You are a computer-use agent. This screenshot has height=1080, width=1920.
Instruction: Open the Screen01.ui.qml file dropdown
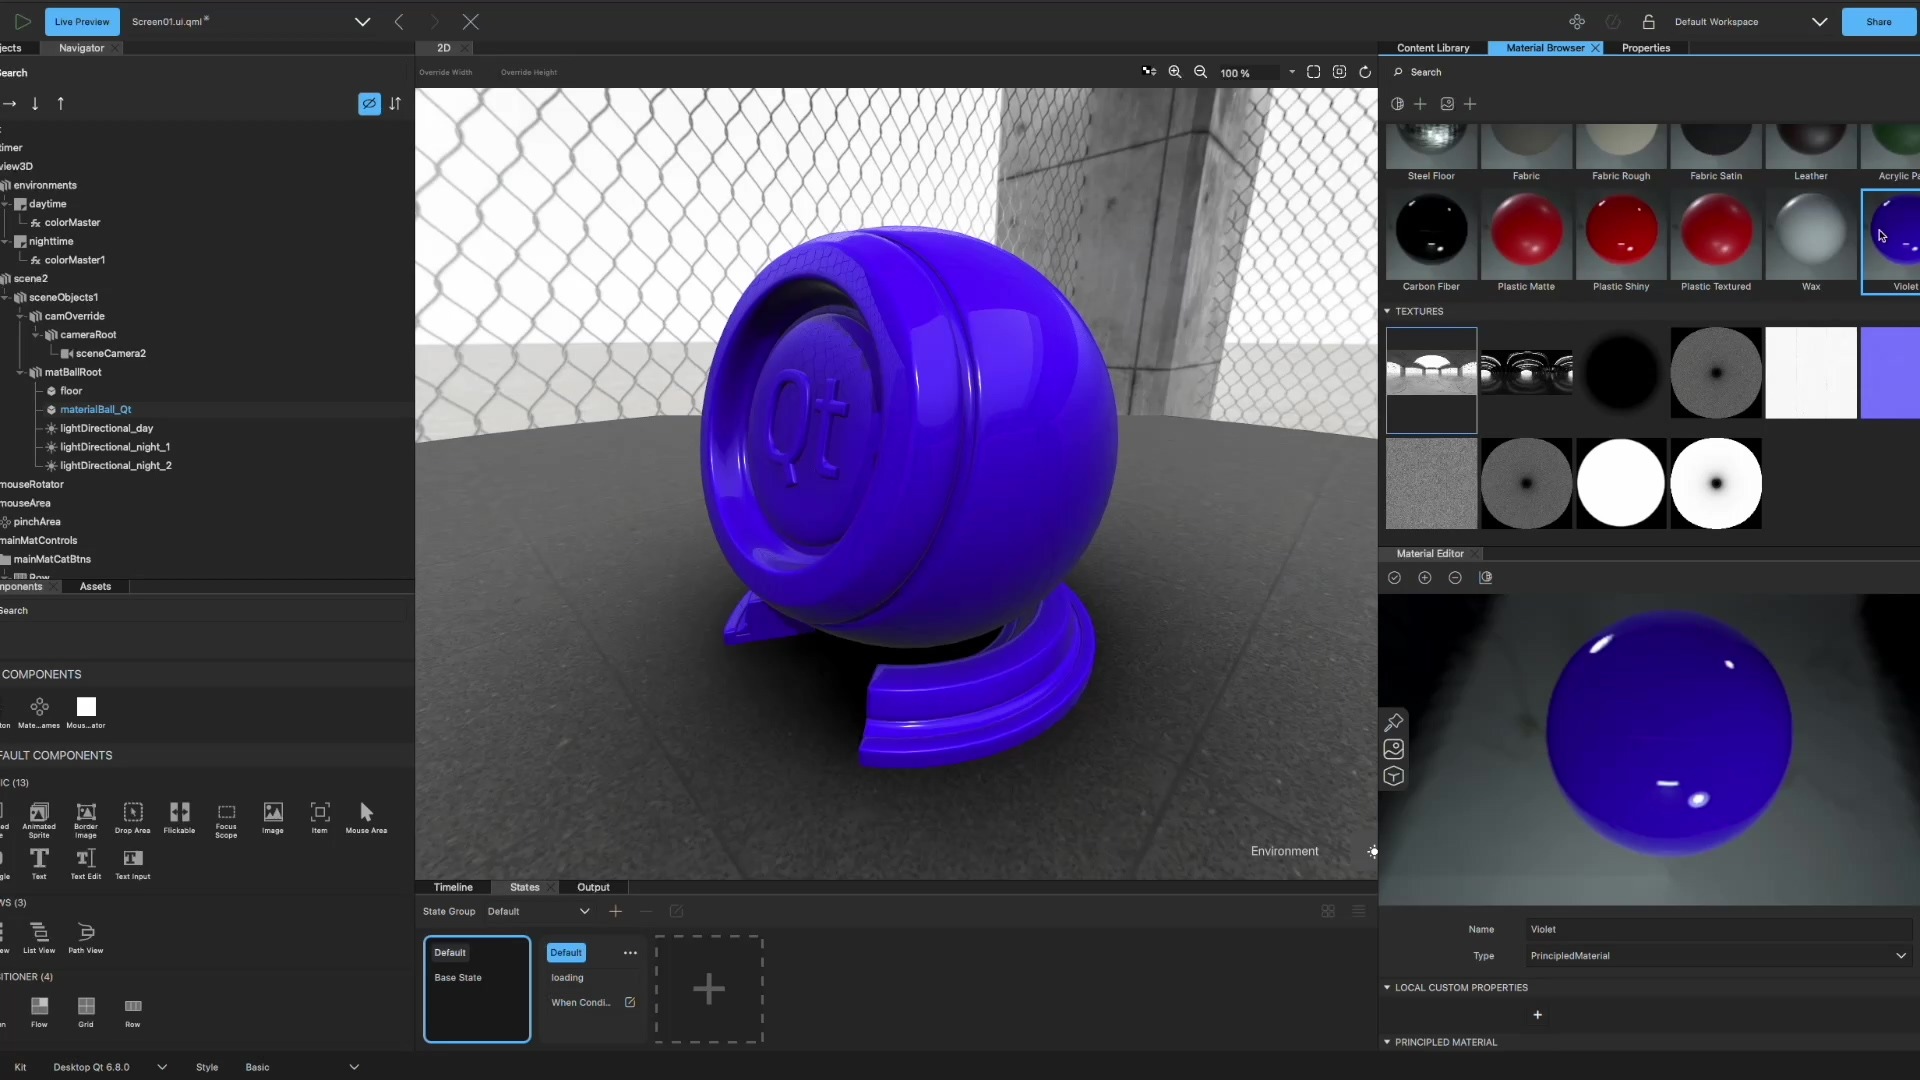pos(362,21)
